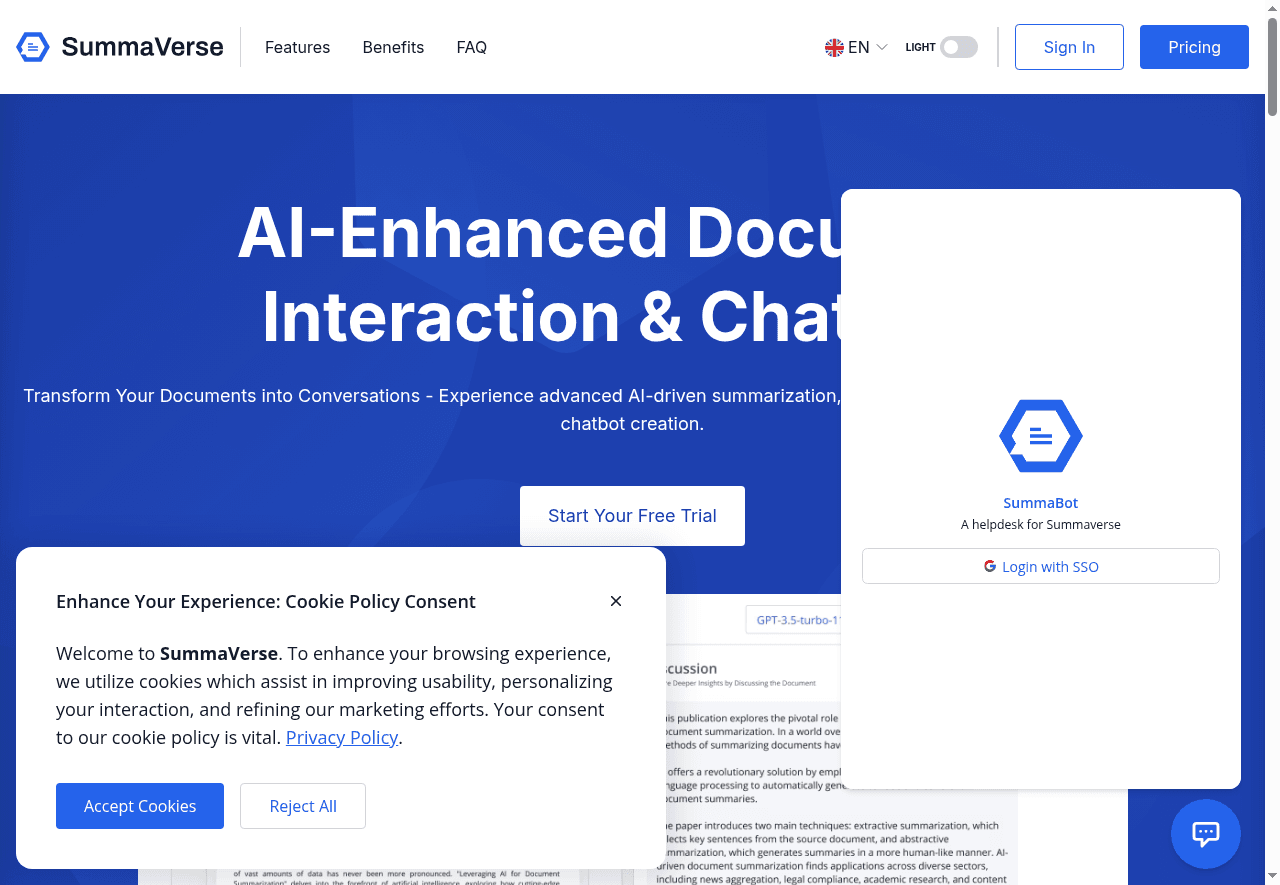The height and width of the screenshot is (885, 1280).
Task: Select the FAQ nav item
Action: point(471,47)
